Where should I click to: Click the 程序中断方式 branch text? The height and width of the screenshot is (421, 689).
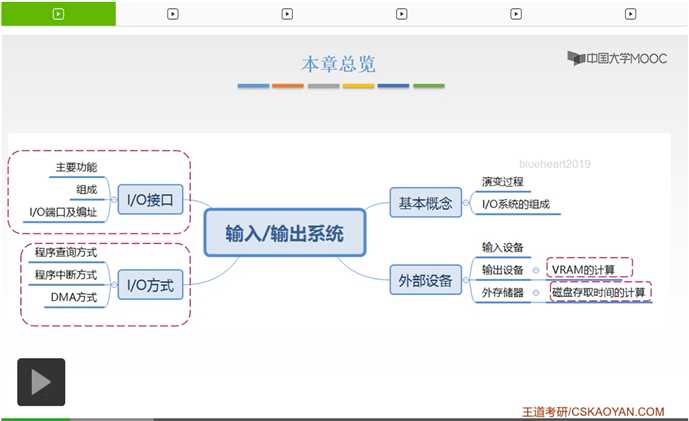pyautogui.click(x=66, y=275)
